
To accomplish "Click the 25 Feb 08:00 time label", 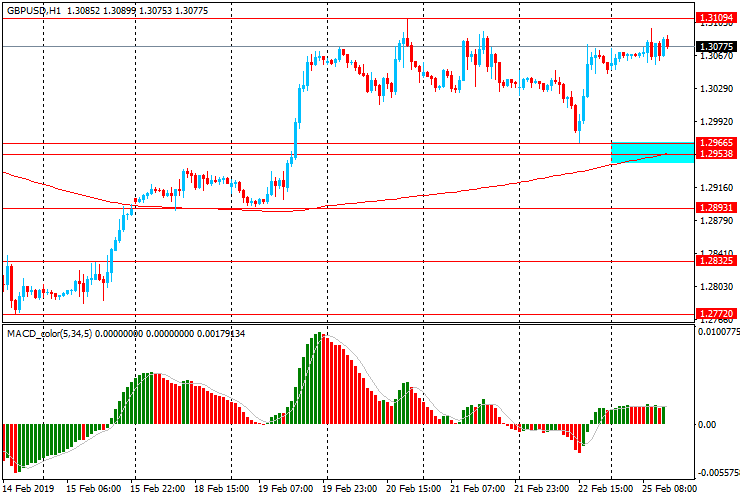I will pyautogui.click(x=669, y=488).
